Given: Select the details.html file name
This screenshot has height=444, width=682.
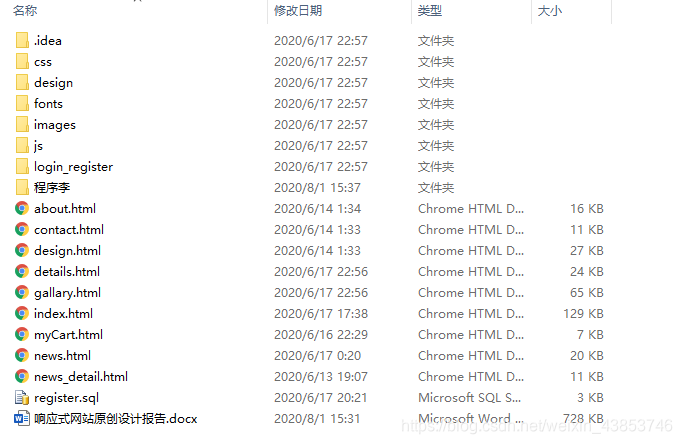Looking at the screenshot, I should pyautogui.click(x=67, y=271).
